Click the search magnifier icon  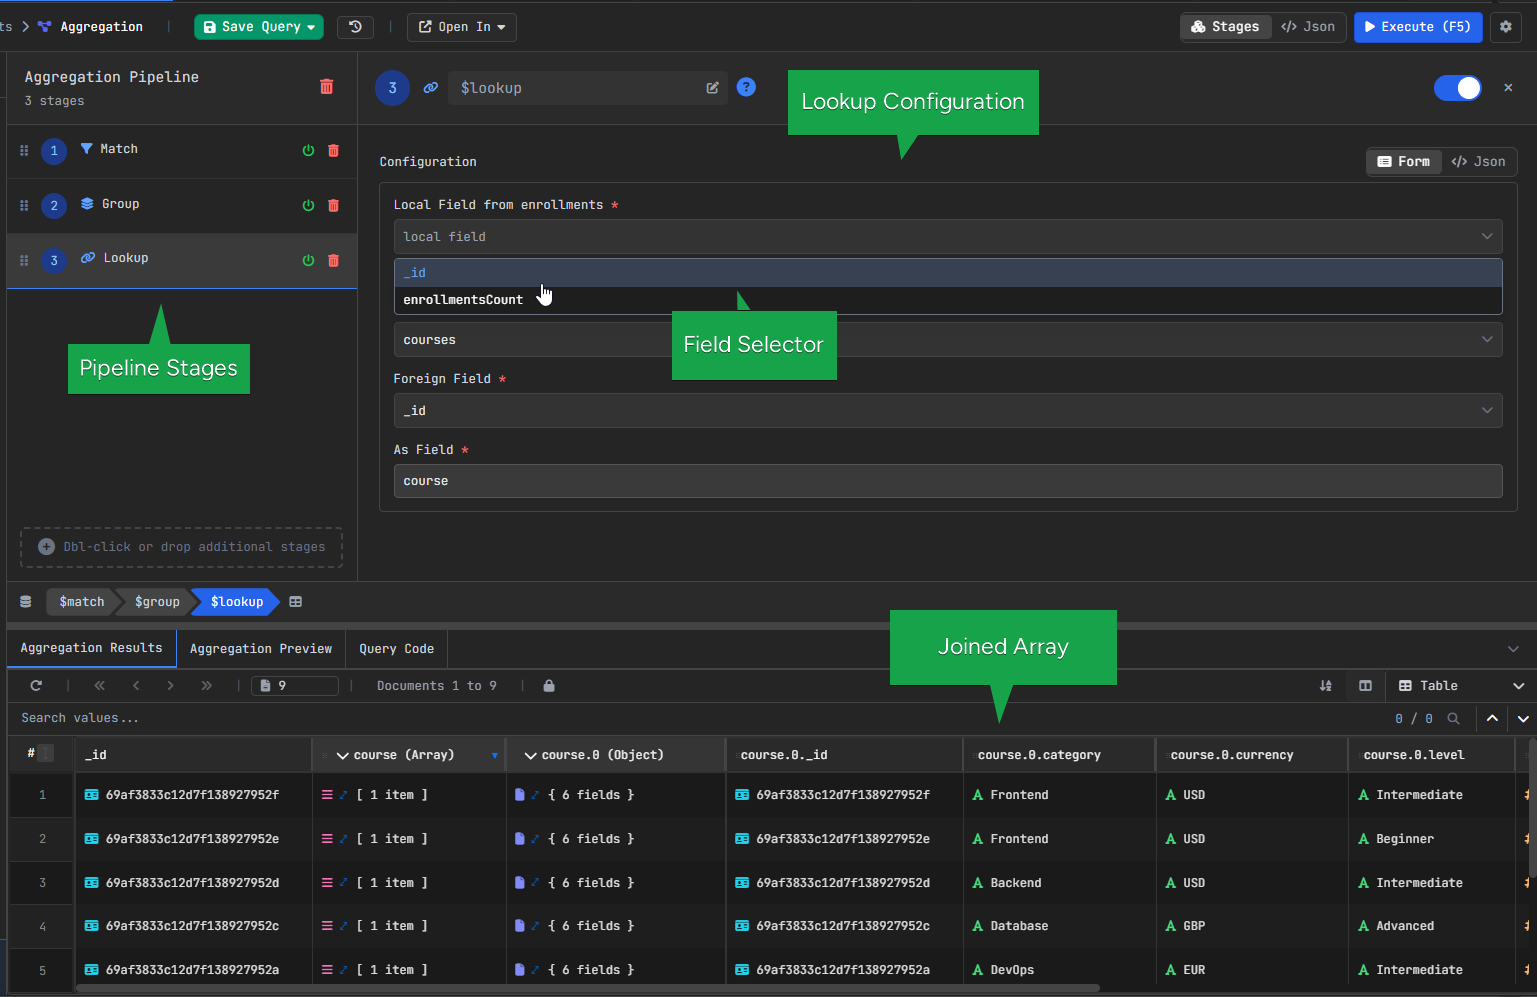pos(1453,718)
